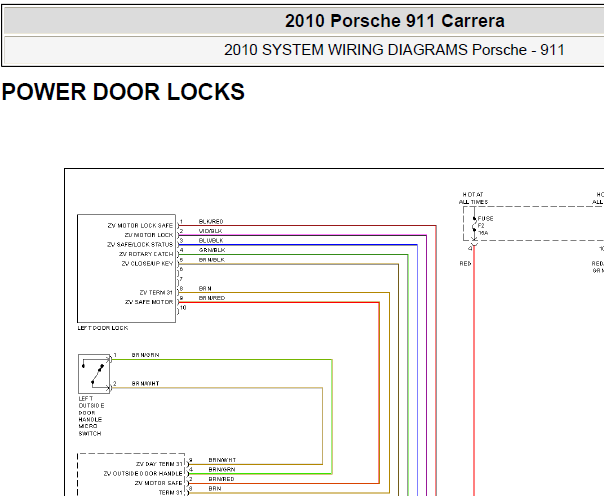Click the "GRN/BLK" wire color label

pyautogui.click(x=212, y=250)
